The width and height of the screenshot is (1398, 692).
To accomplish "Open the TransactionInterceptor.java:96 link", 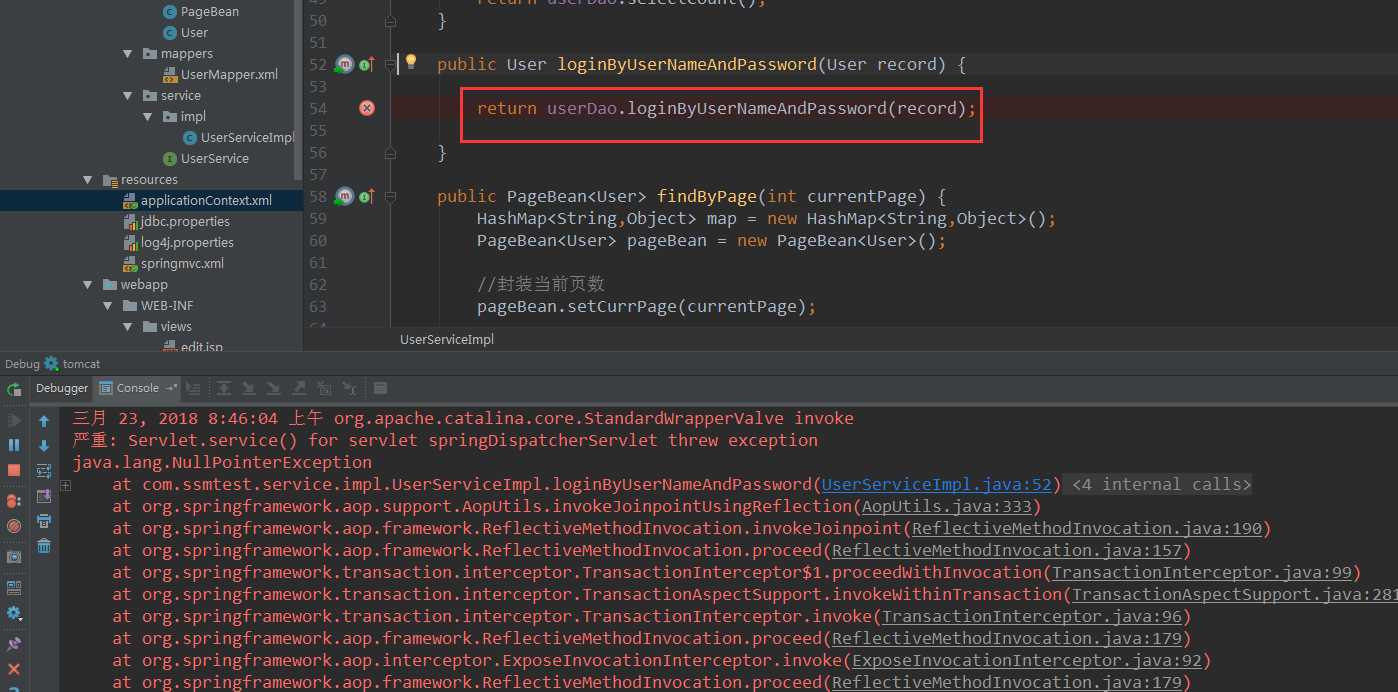I will [x=1031, y=616].
